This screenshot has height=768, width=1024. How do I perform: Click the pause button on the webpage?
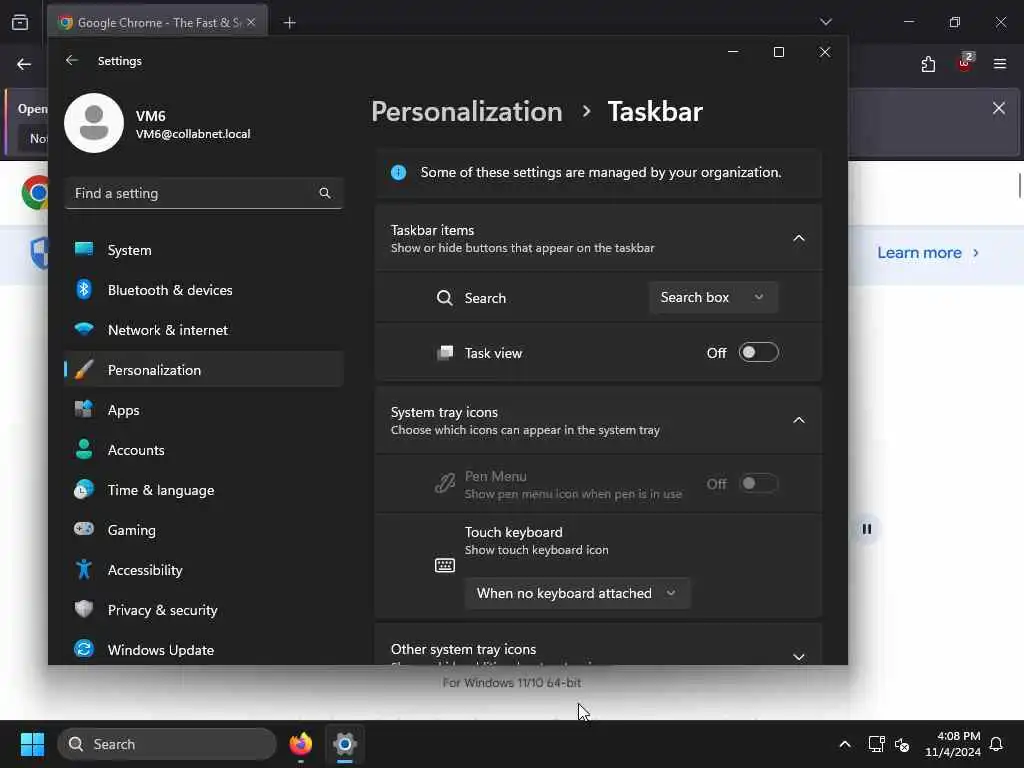pos(867,529)
